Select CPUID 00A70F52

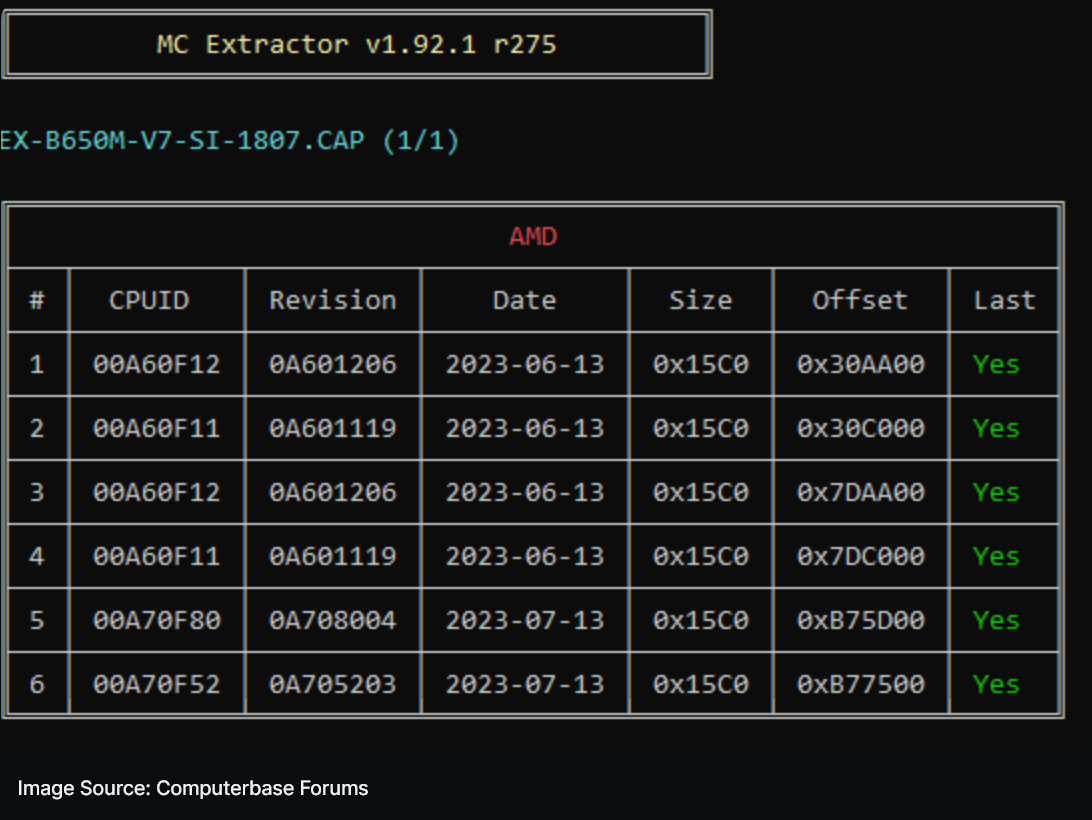(157, 685)
